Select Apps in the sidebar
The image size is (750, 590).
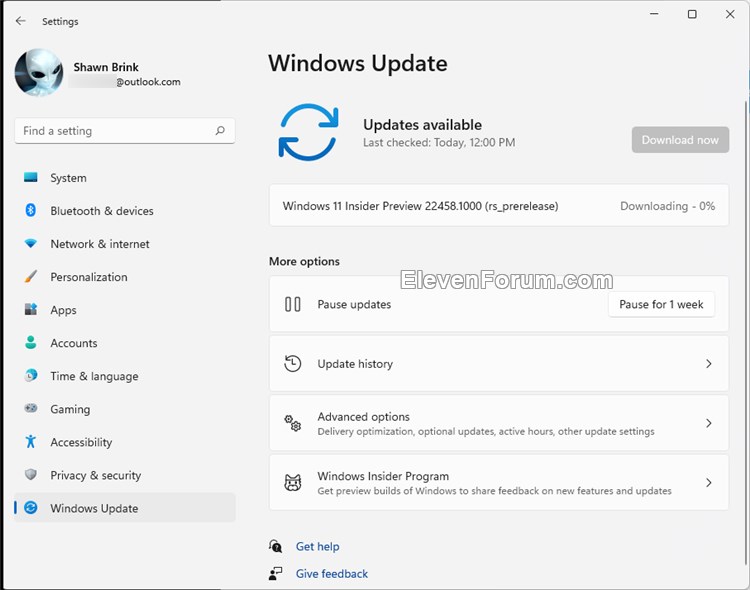(x=125, y=310)
